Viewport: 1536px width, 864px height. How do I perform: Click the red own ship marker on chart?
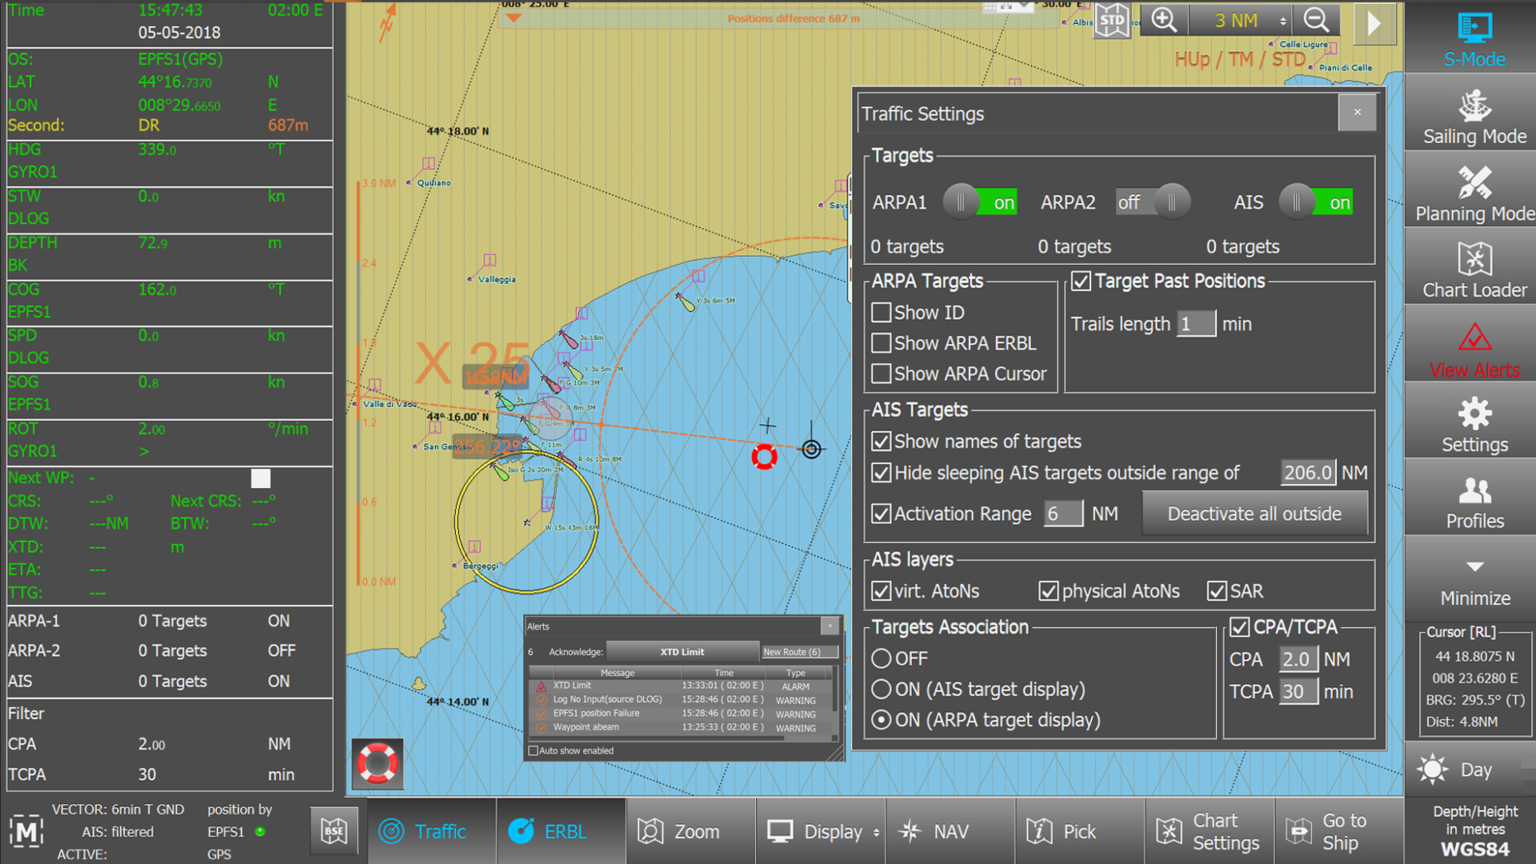coord(764,457)
